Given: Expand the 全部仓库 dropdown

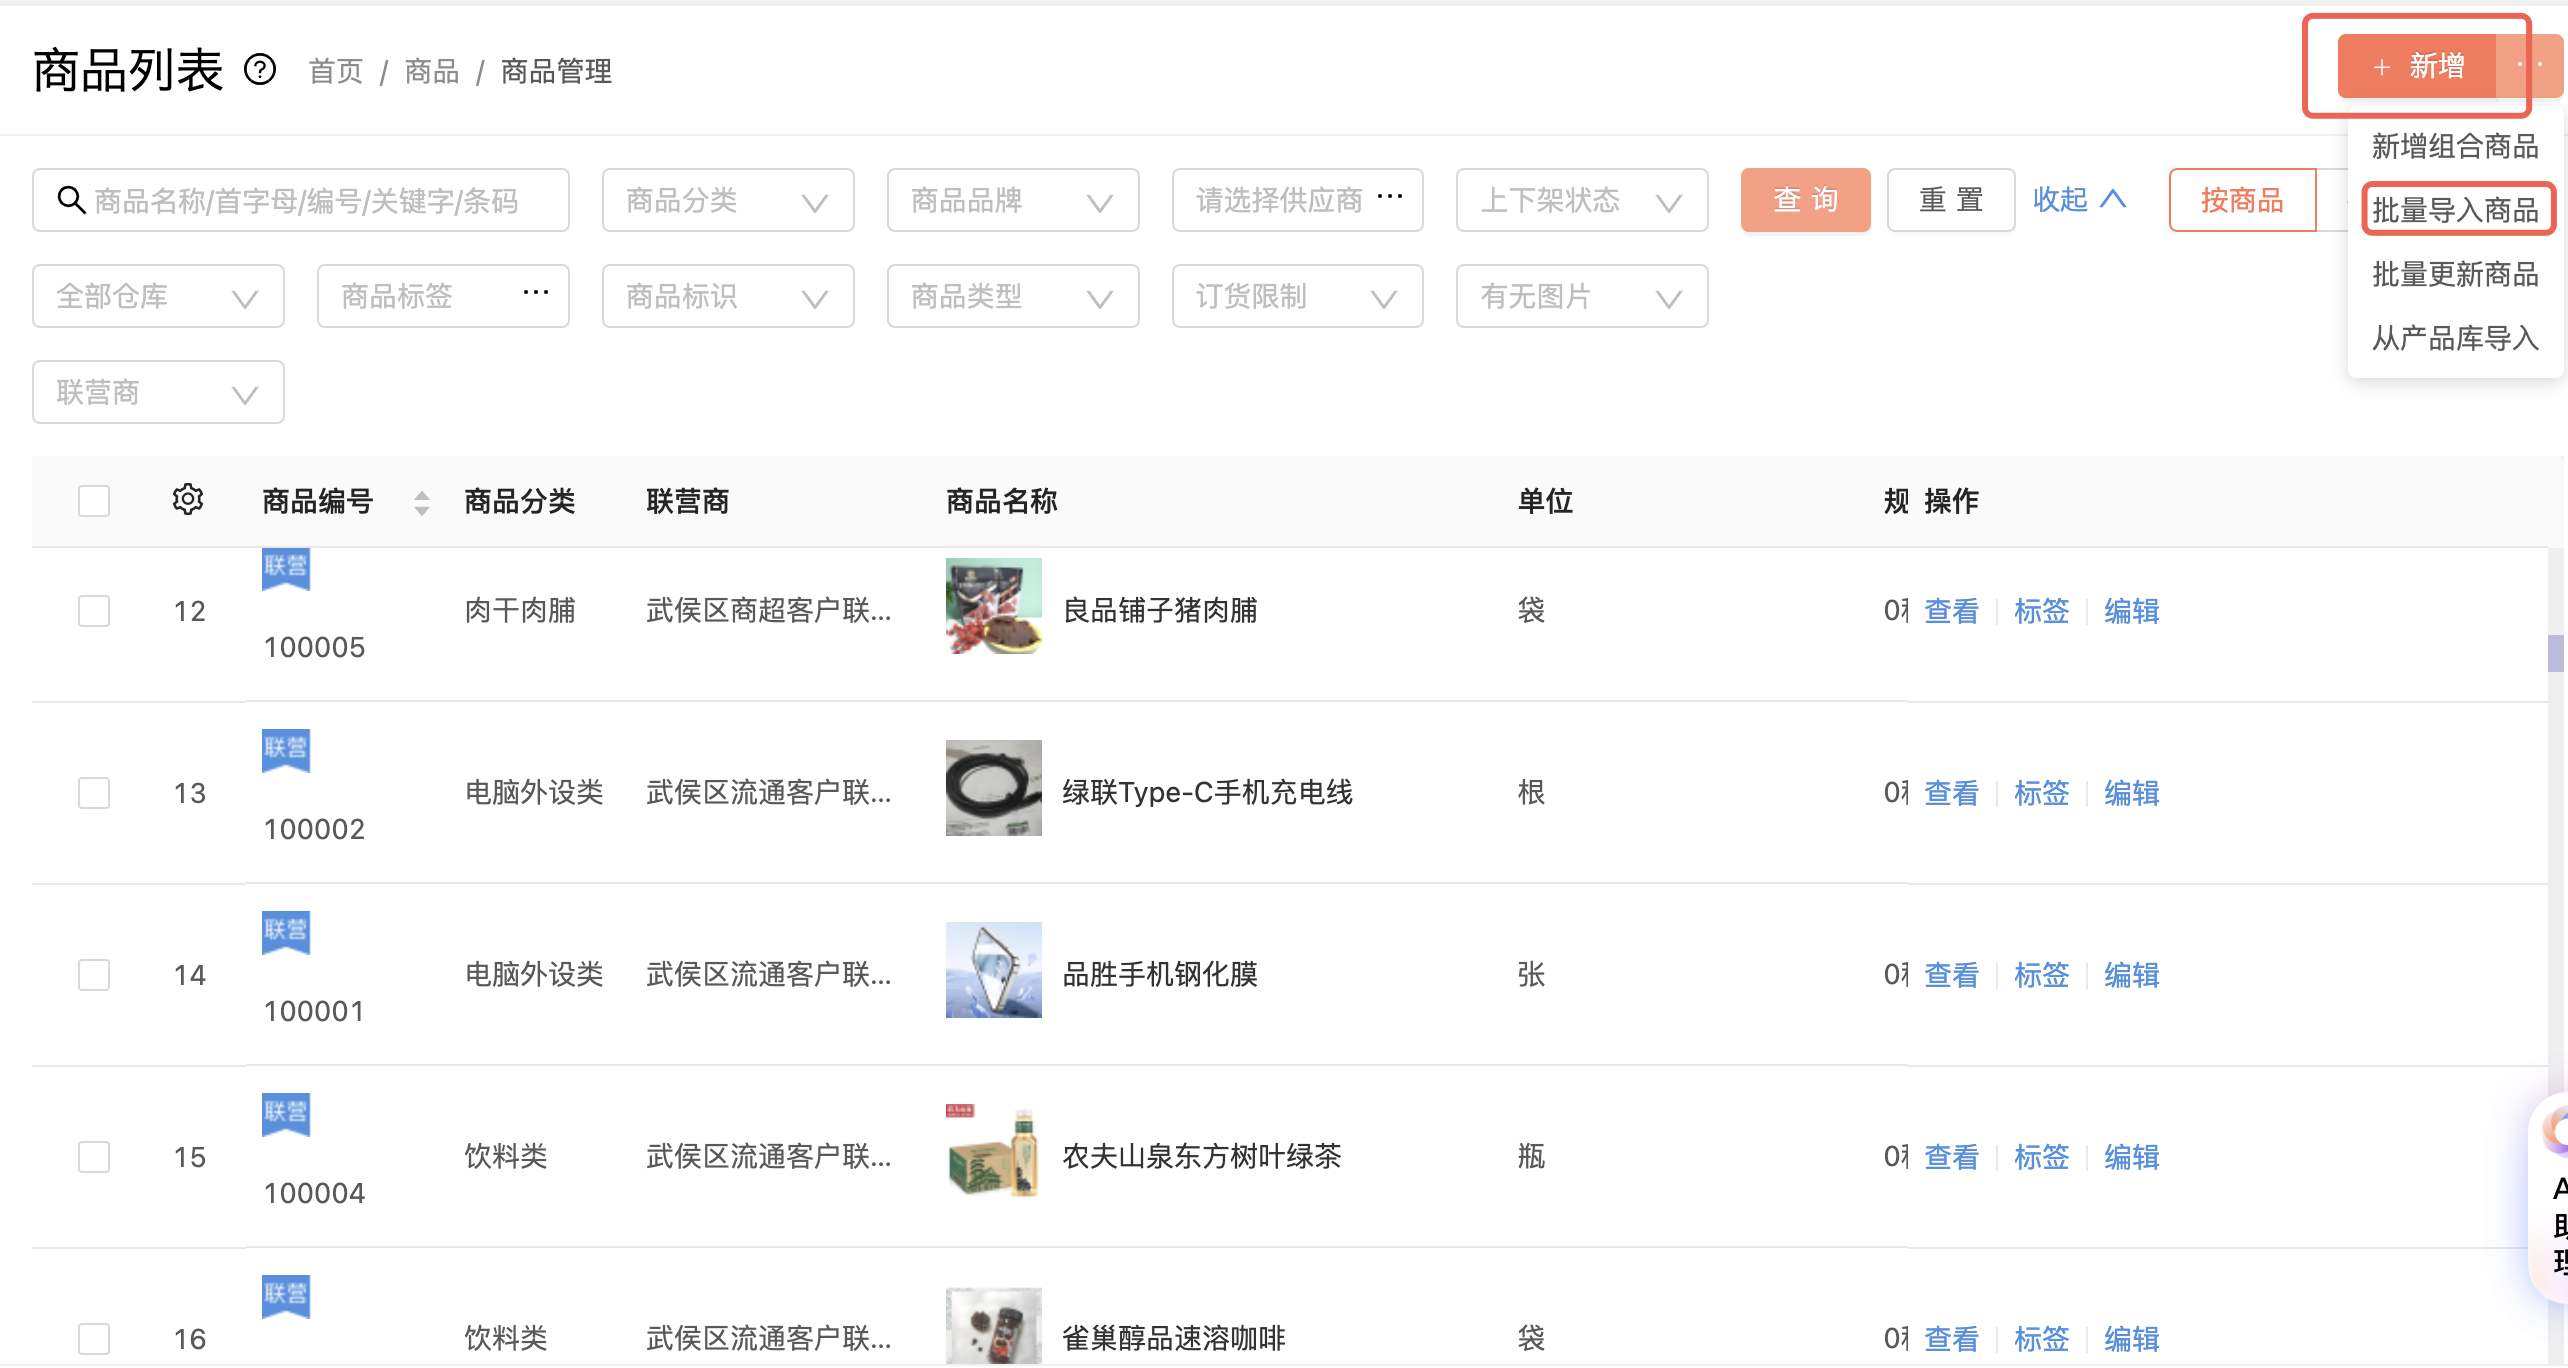Looking at the screenshot, I should coord(158,296).
